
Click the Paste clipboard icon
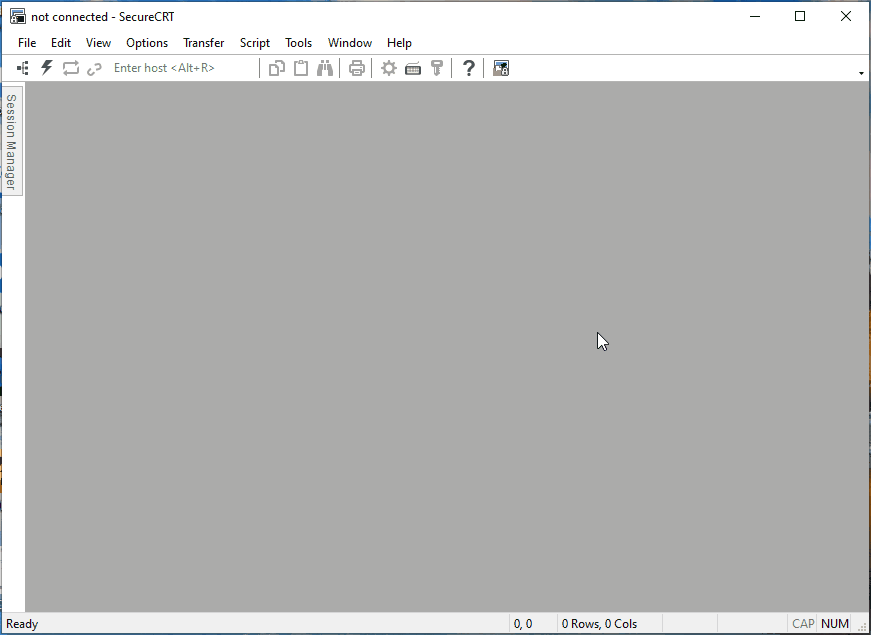click(x=301, y=68)
